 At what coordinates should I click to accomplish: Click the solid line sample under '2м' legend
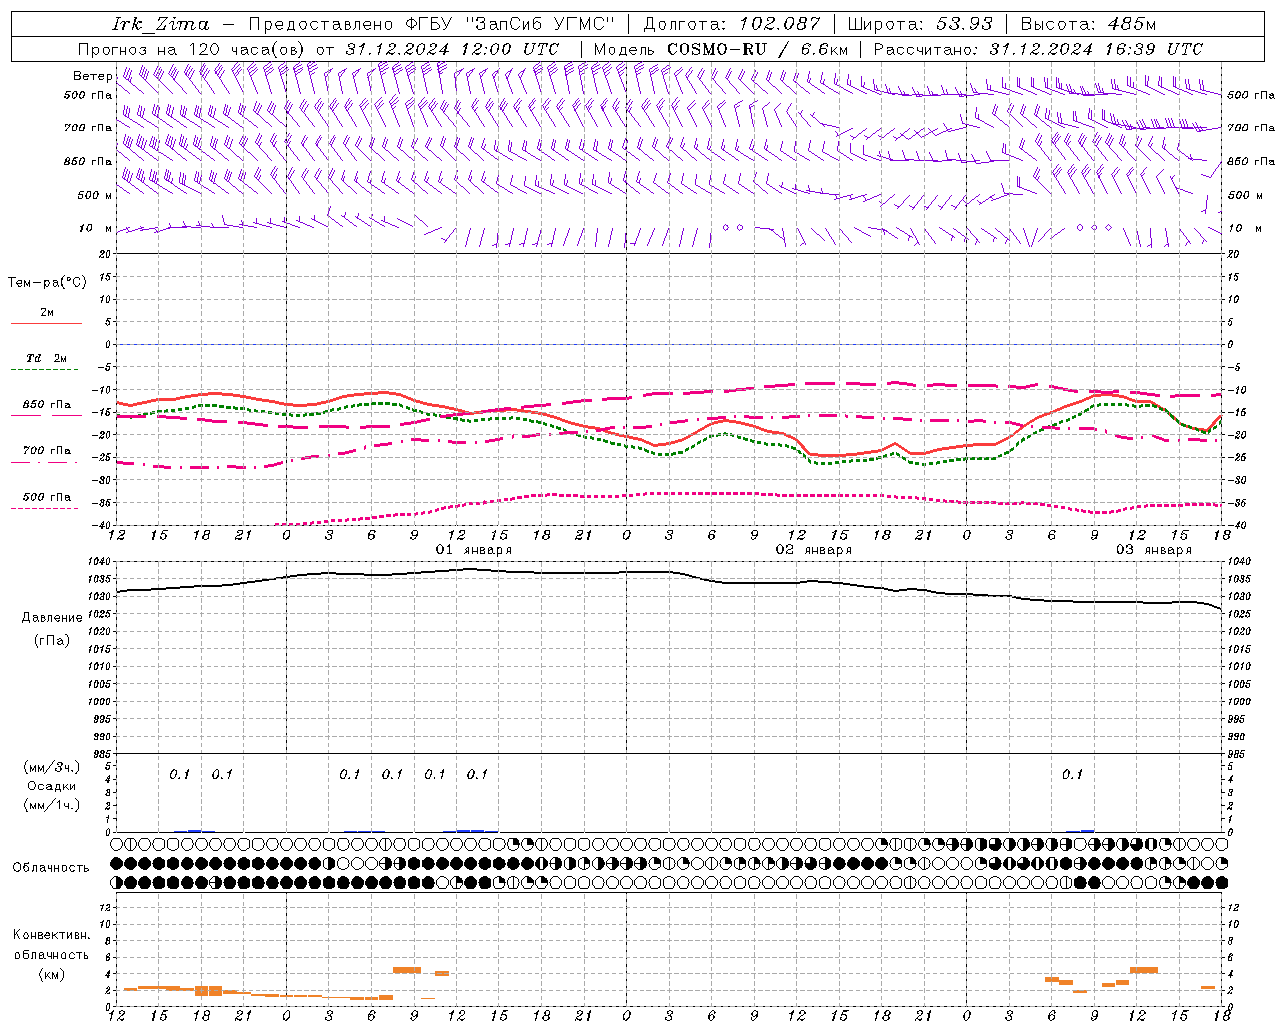click(46, 324)
